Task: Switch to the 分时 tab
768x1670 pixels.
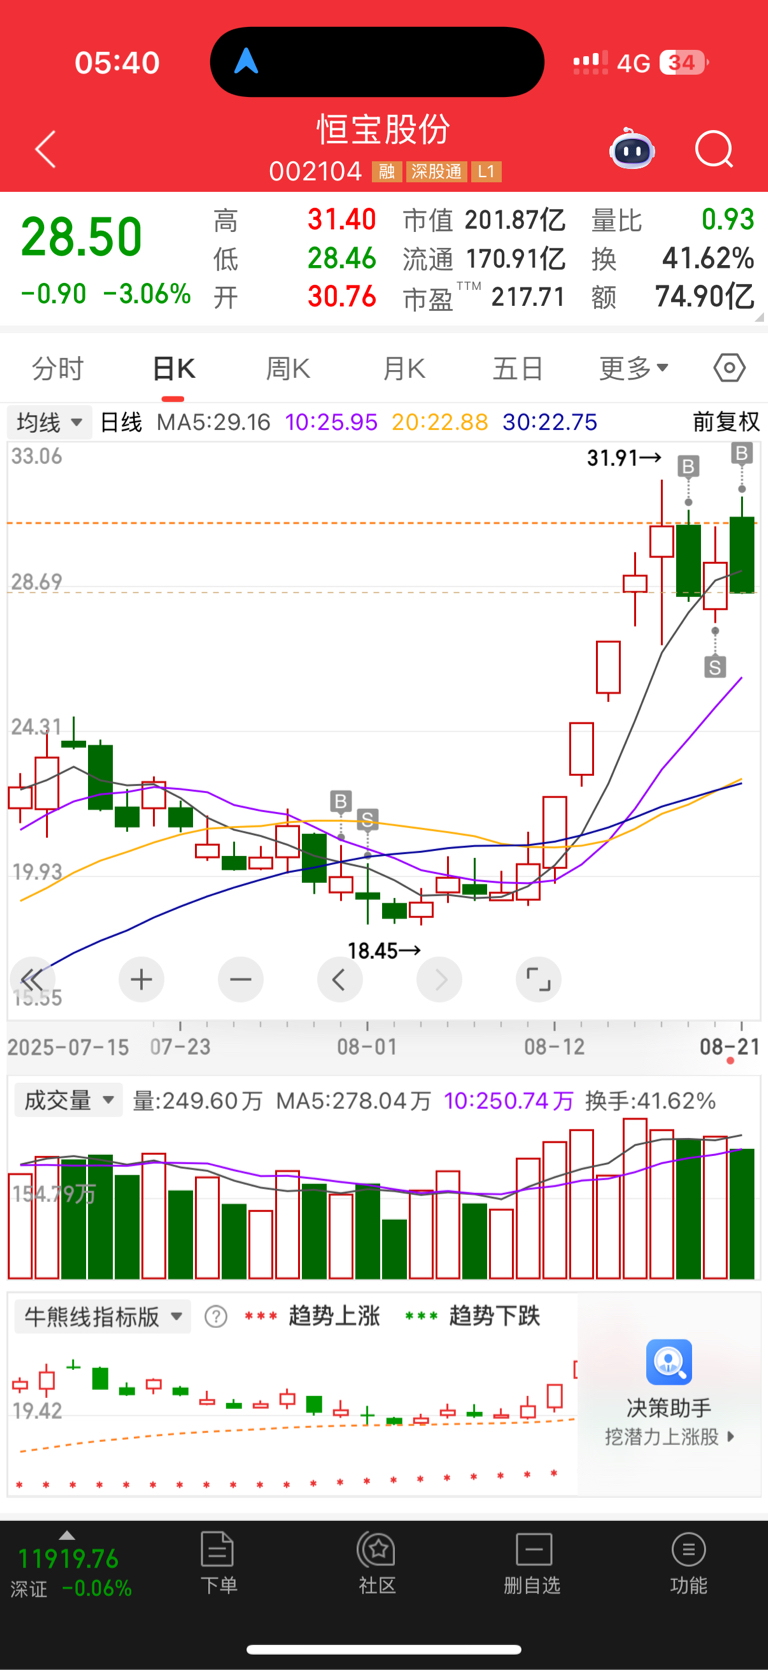Action: (x=57, y=368)
